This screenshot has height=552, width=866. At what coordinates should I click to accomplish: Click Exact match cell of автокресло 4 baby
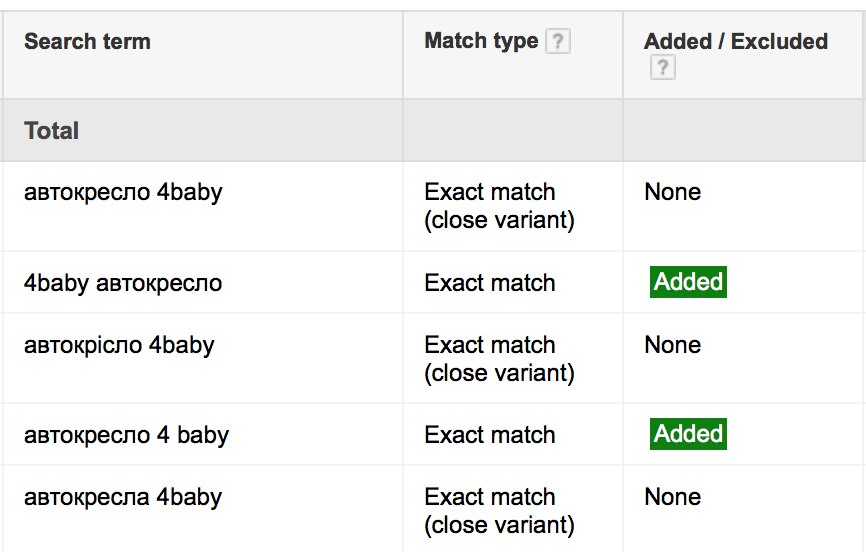coord(490,435)
